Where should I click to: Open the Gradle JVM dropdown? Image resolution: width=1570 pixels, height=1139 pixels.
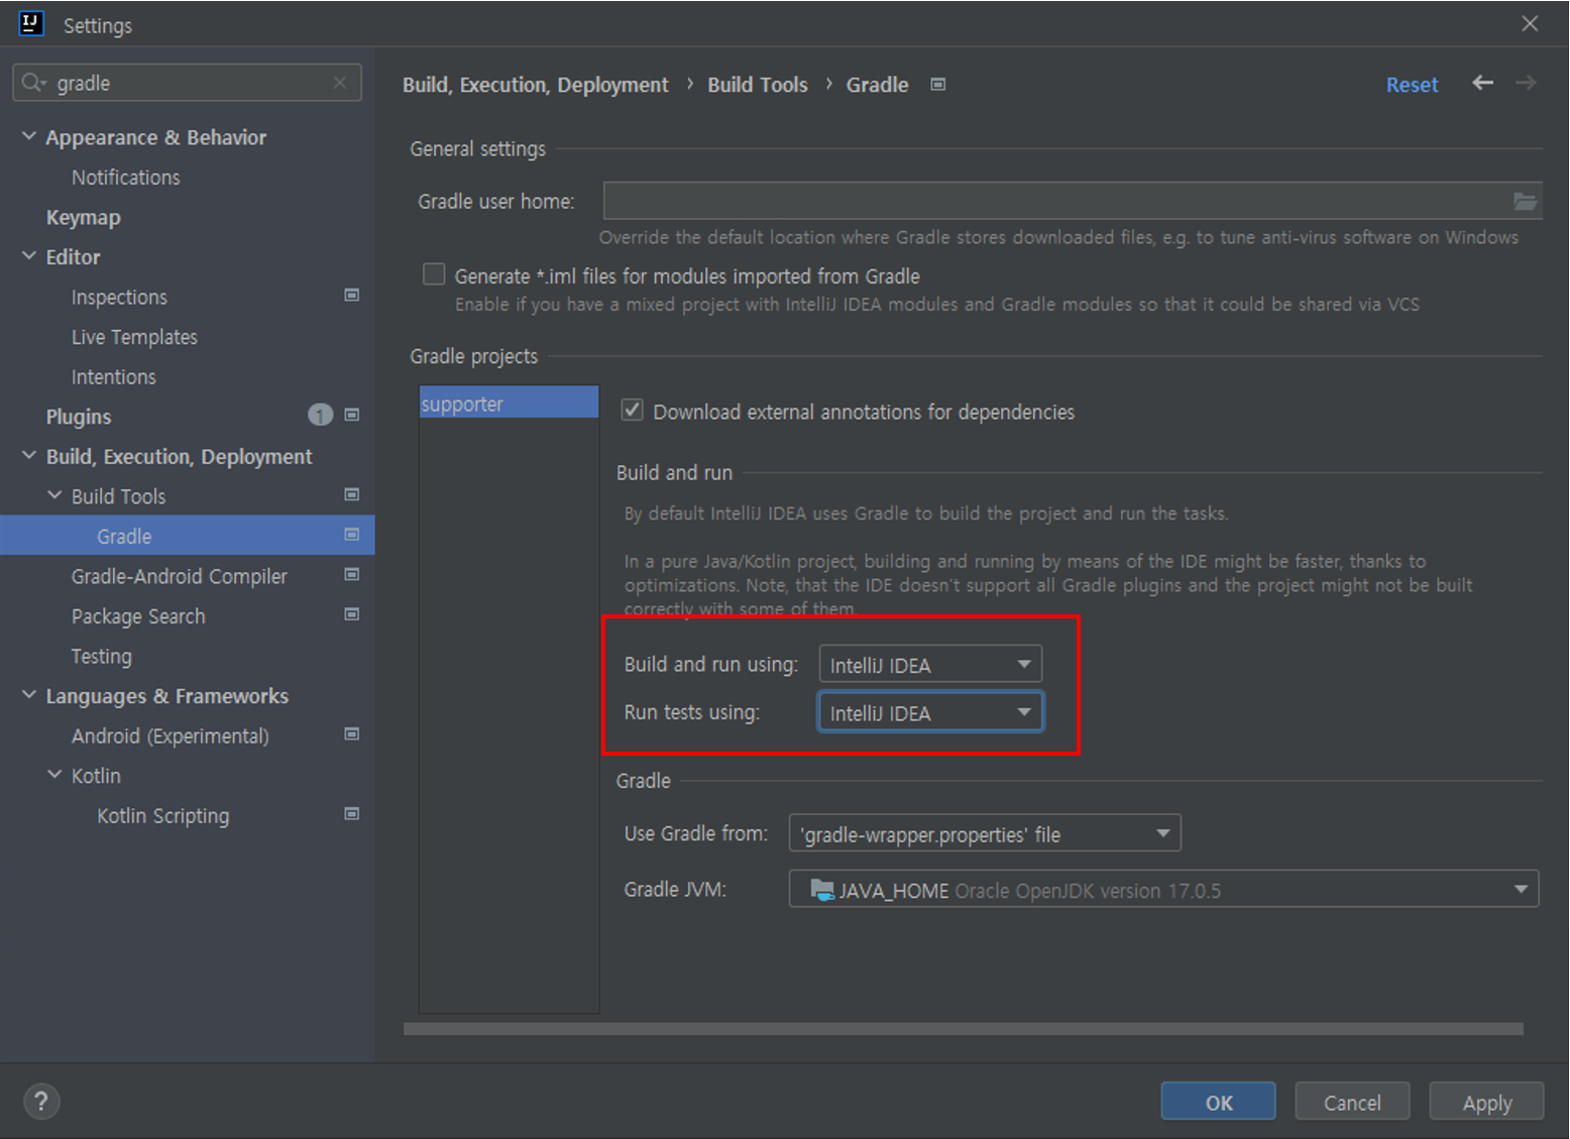(x=1164, y=890)
